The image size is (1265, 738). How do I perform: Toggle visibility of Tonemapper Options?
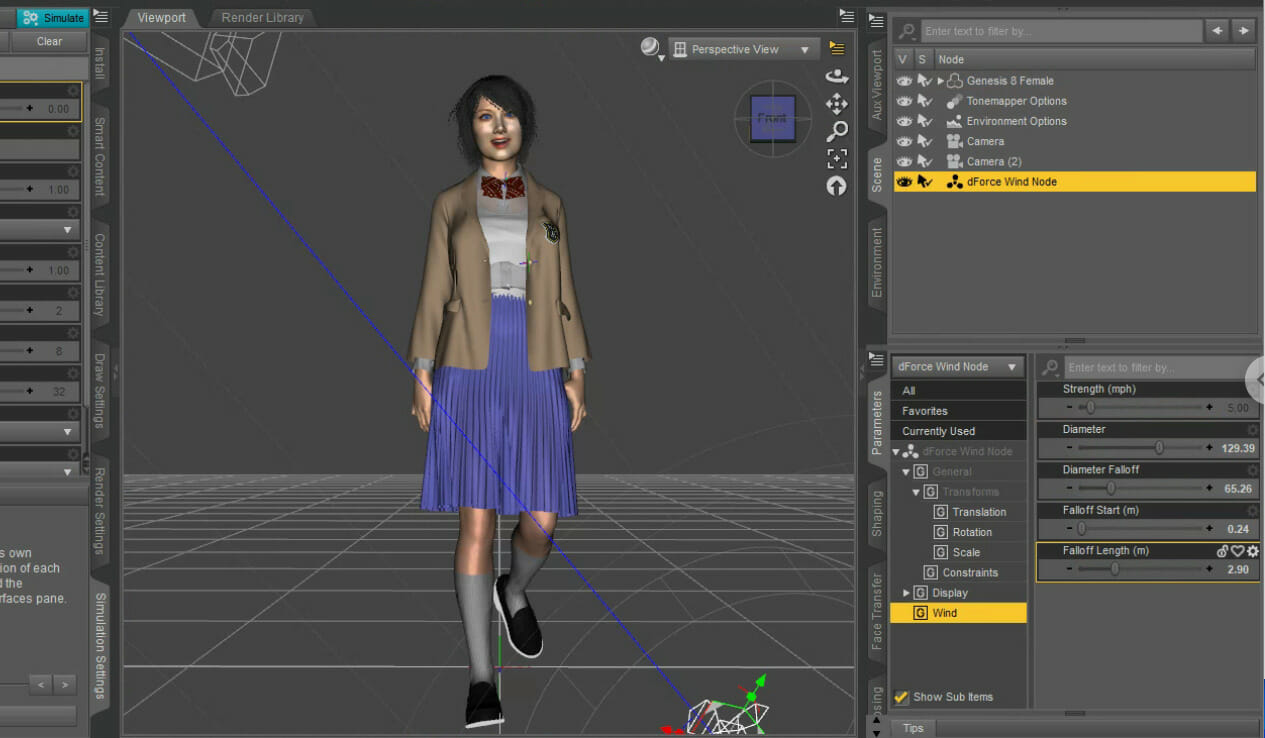[x=904, y=101]
